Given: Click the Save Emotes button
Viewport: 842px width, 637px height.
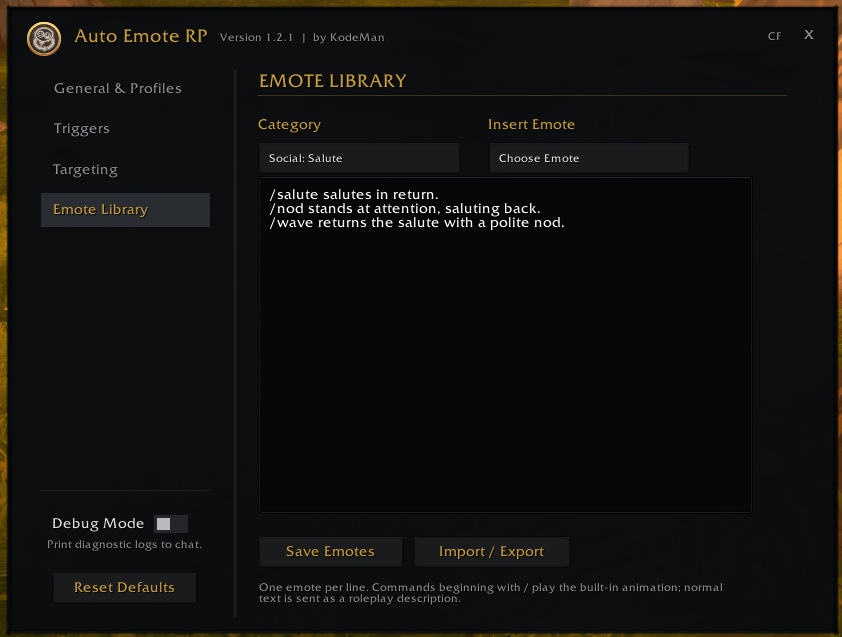Looking at the screenshot, I should 330,552.
